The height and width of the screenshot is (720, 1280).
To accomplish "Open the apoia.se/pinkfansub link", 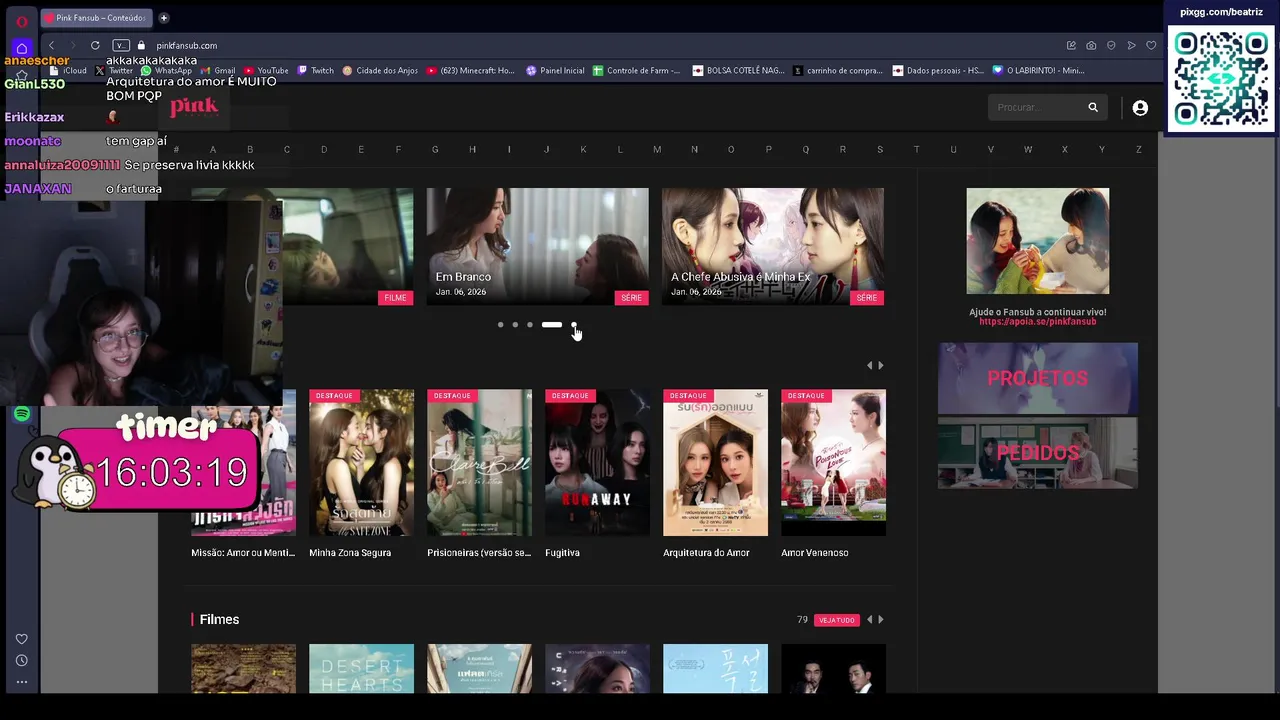I will click(x=1038, y=322).
